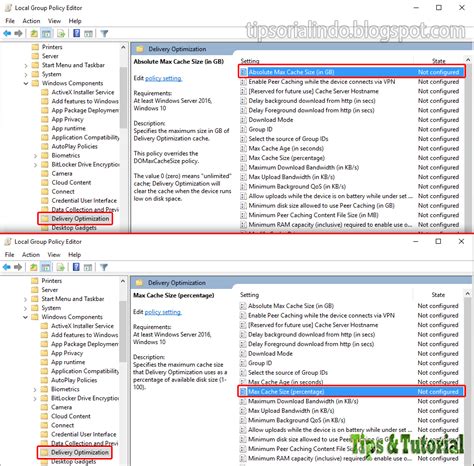Collapse Windows Components in the top window tree
This screenshot has height=466, width=474.
pyautogui.click(x=26, y=83)
